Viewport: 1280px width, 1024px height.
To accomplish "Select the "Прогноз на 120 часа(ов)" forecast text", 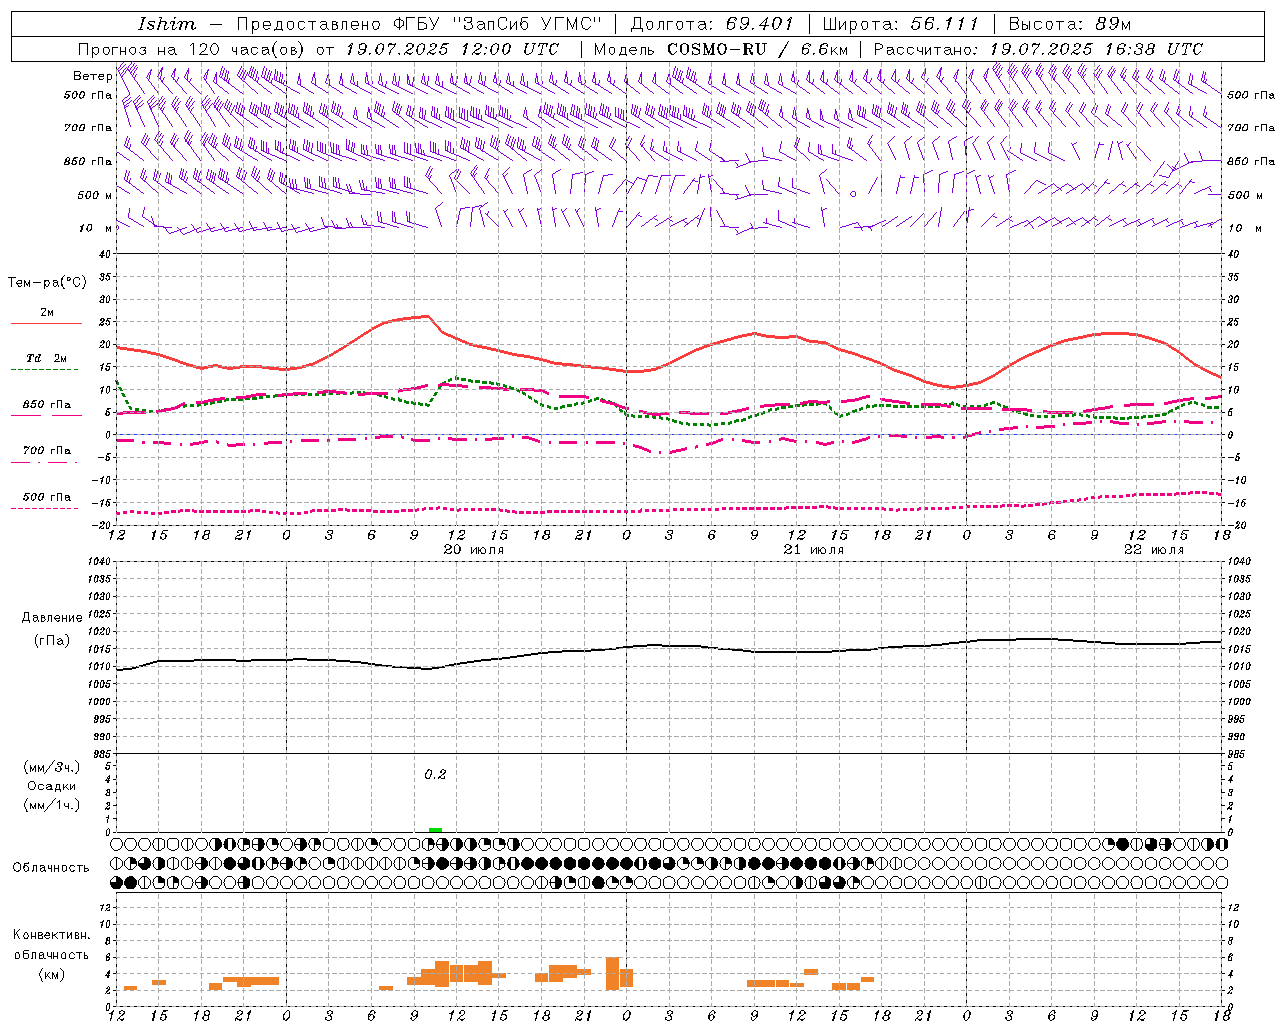I will click(x=193, y=49).
